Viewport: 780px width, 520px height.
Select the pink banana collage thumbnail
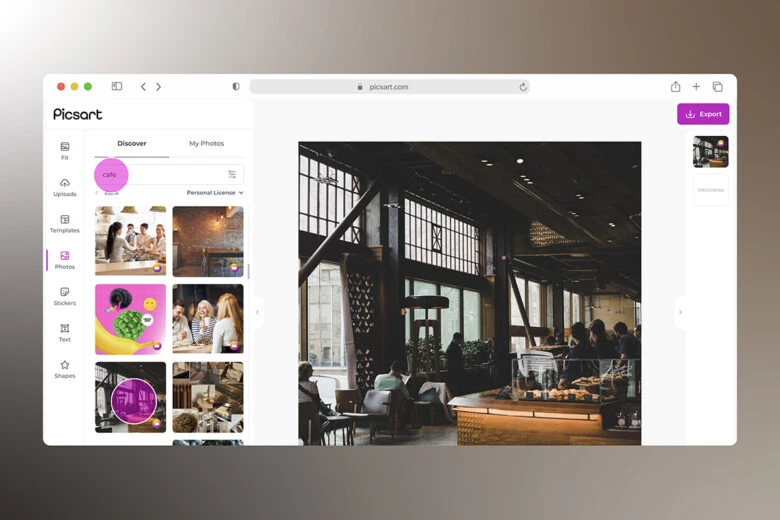point(130,319)
